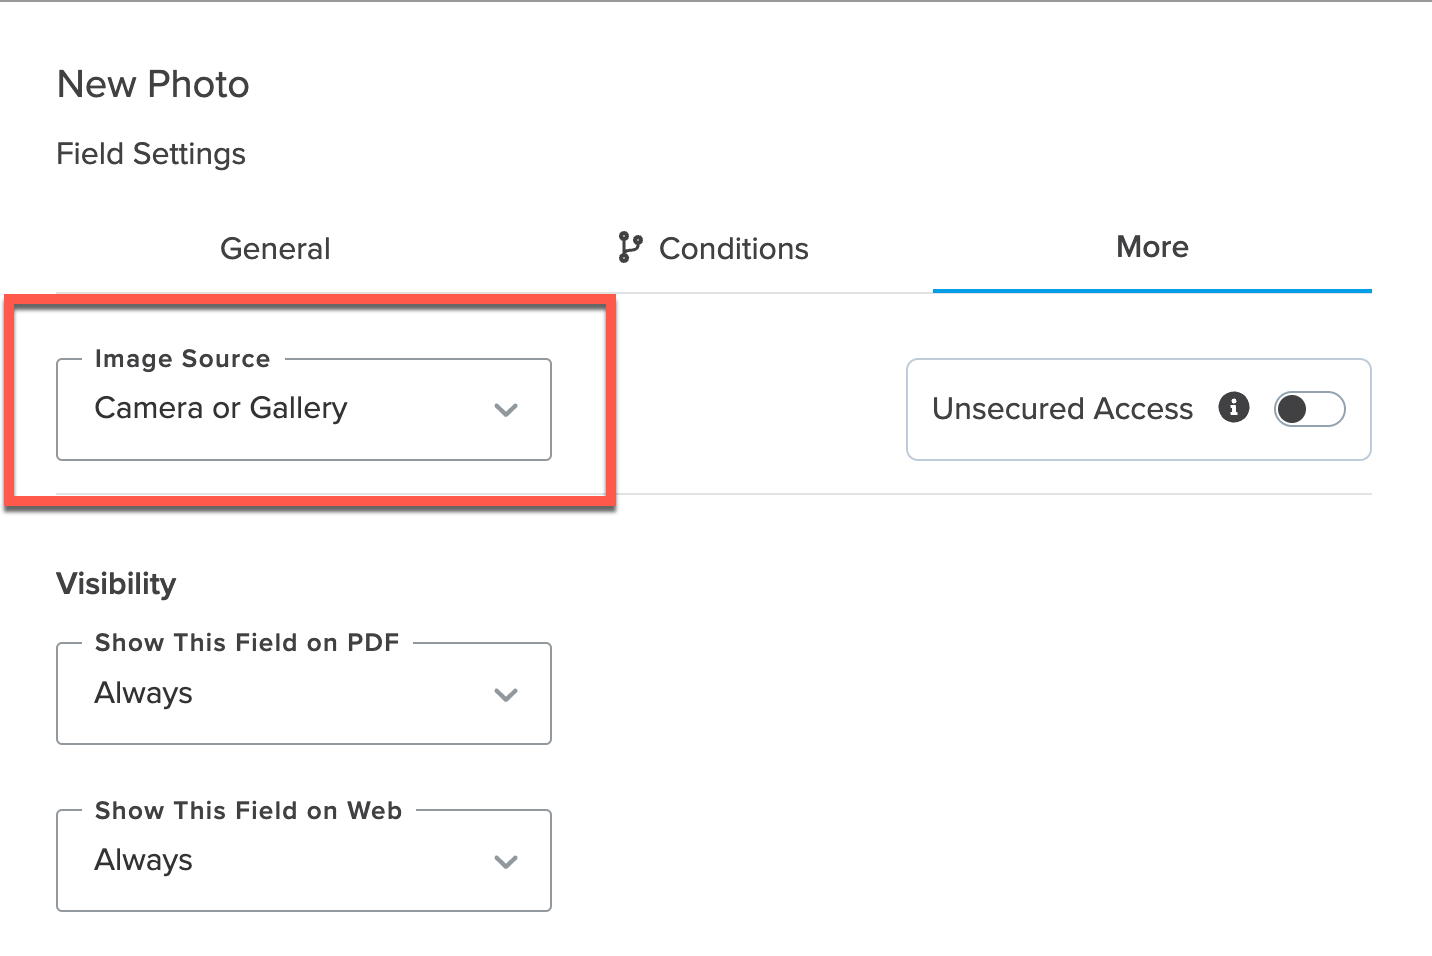Click the Always value under Show on Web

[x=143, y=860]
